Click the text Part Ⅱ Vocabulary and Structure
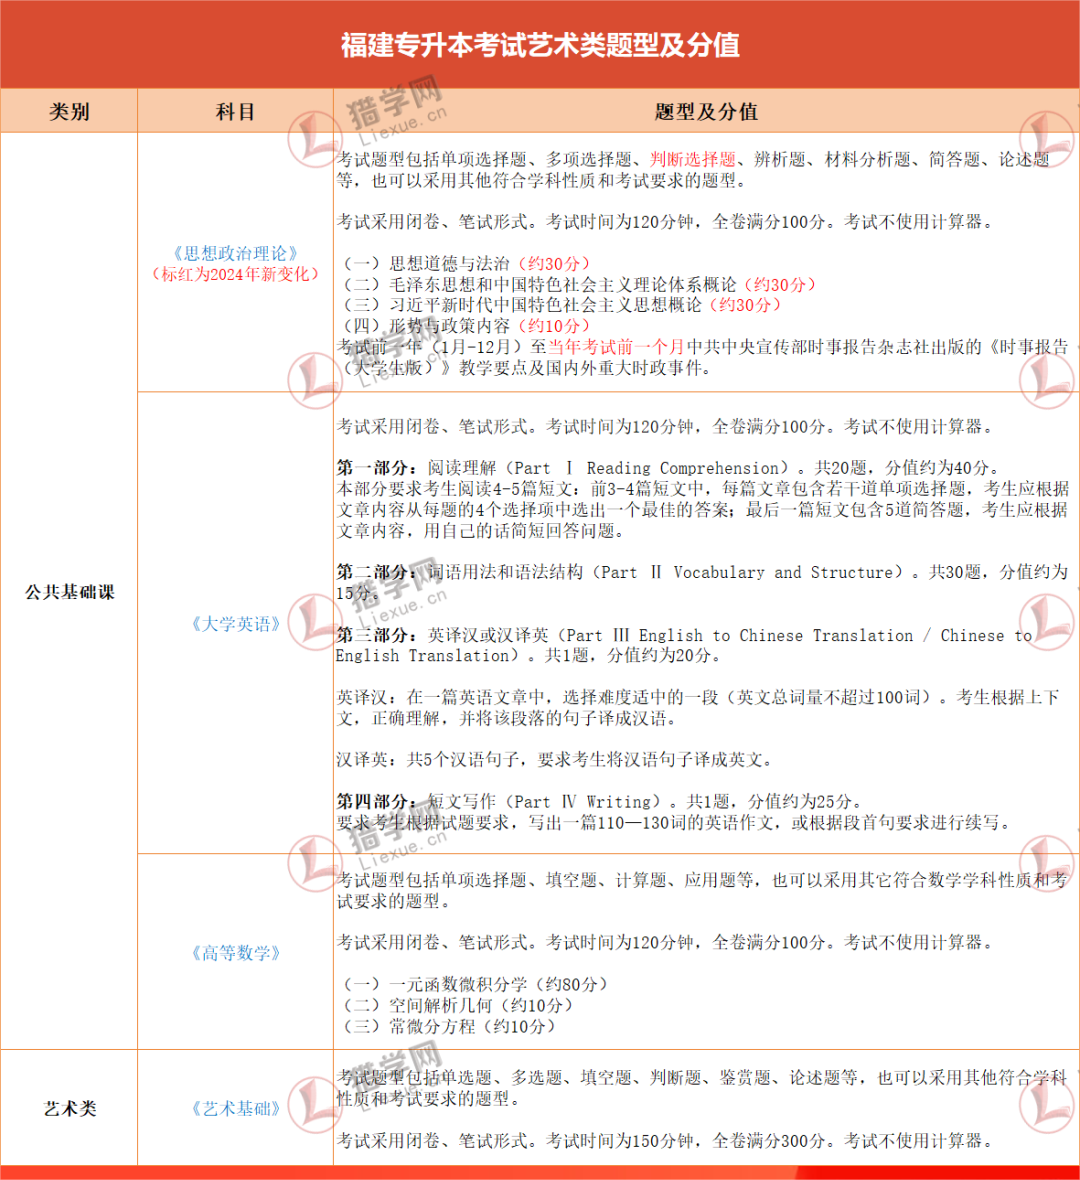Image resolution: width=1080 pixels, height=1180 pixels. coord(747,572)
